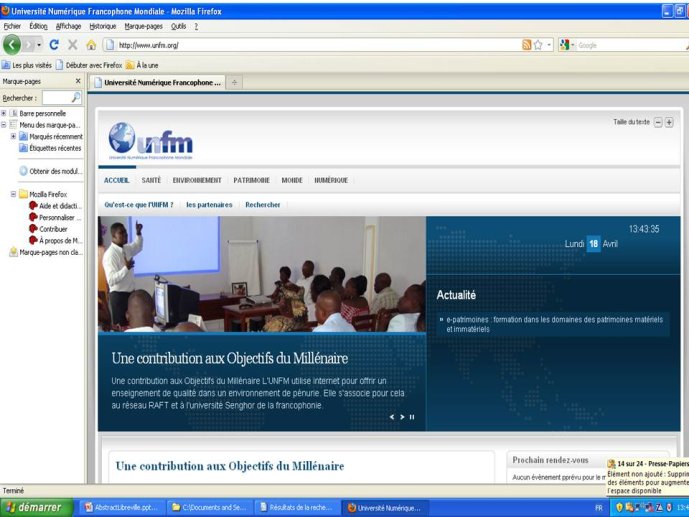Switch to Résultats de la recherche taskbar item

pos(297,507)
